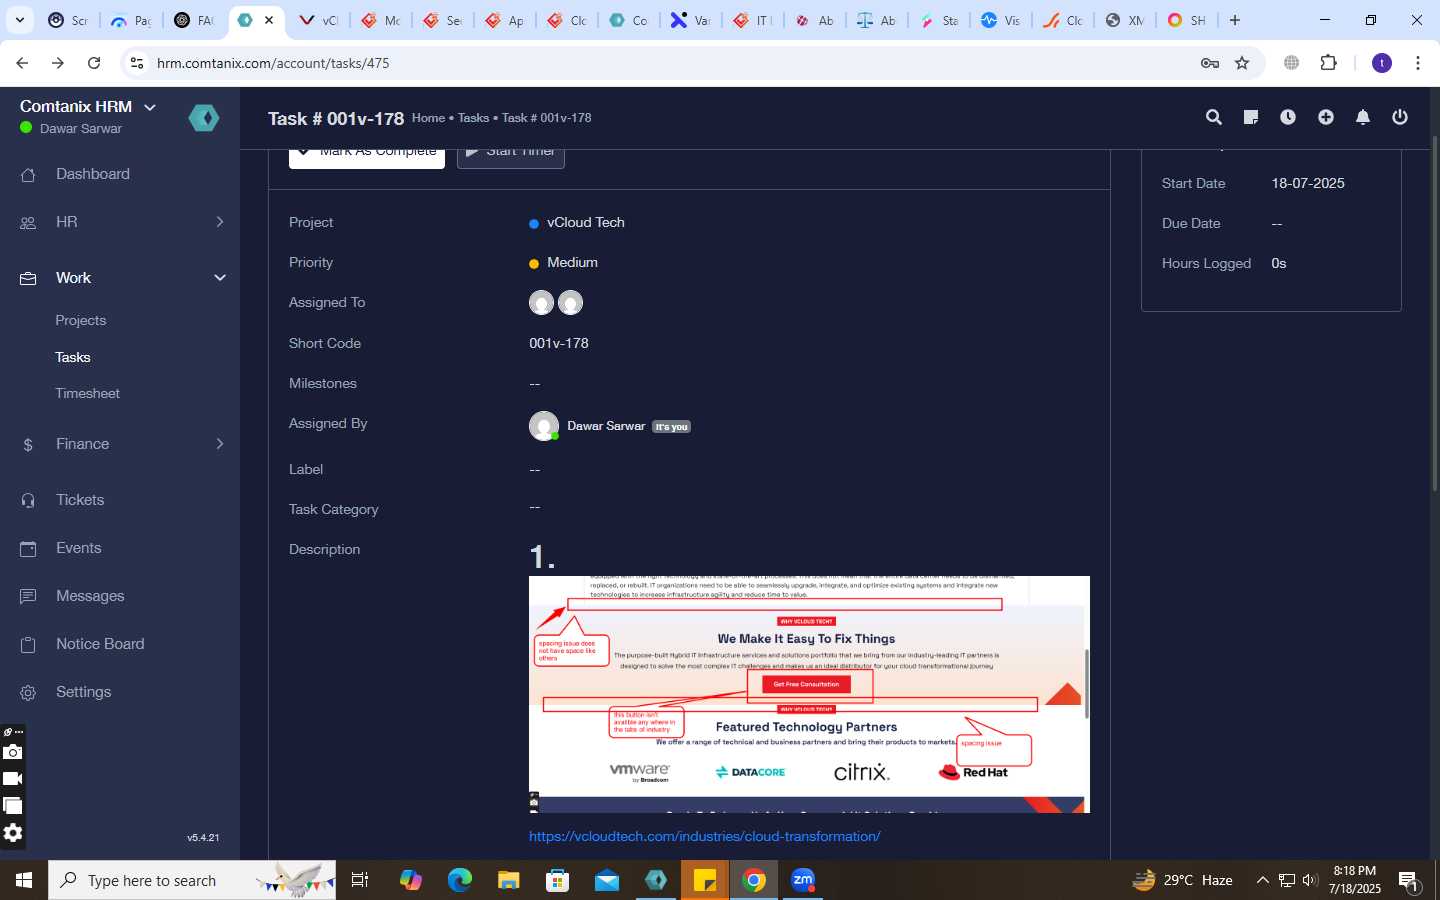Open the Windows notification center
Viewport: 1440px width, 900px height.
pos(1408,880)
